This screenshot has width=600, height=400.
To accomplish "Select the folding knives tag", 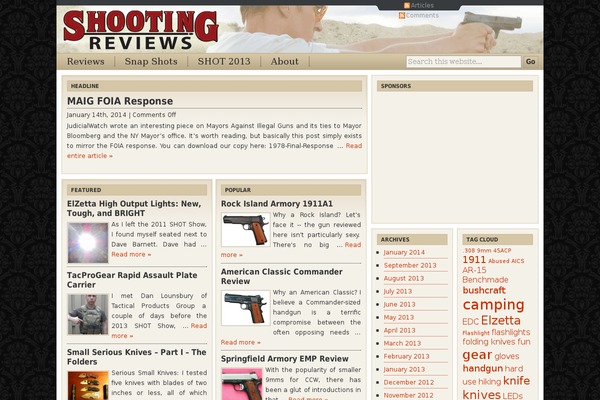I will click(x=489, y=342).
